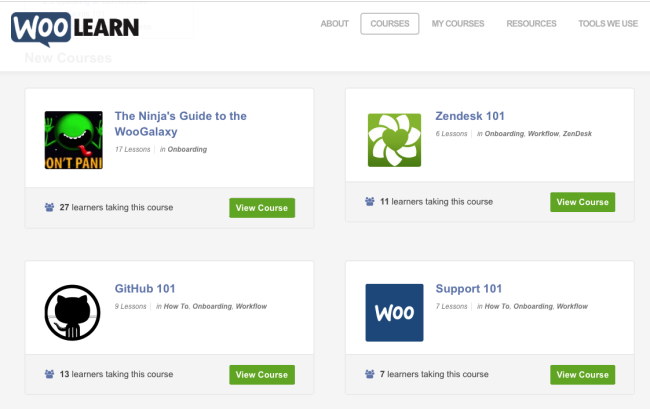Click '13 learners taking this course' text

click(x=116, y=374)
